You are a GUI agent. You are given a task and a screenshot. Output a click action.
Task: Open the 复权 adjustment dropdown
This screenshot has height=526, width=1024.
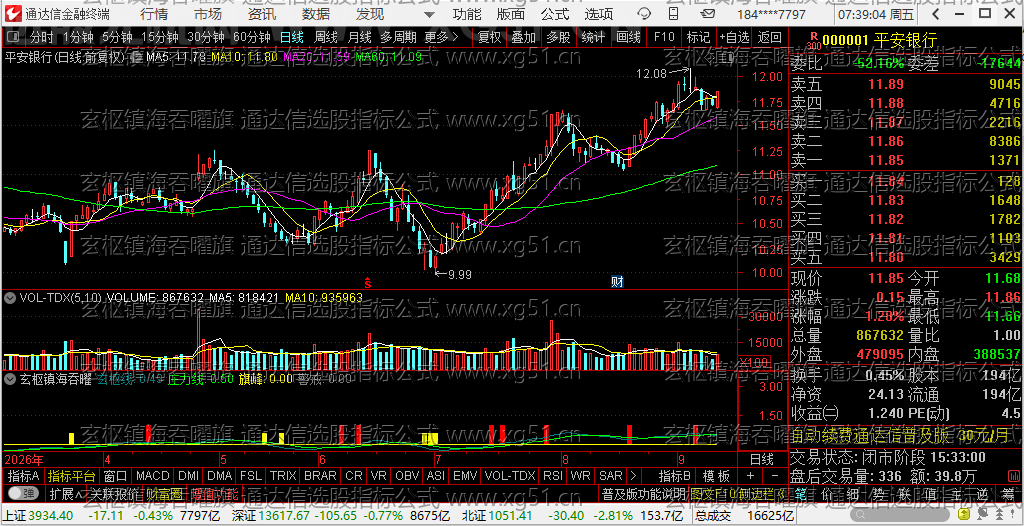(x=489, y=37)
